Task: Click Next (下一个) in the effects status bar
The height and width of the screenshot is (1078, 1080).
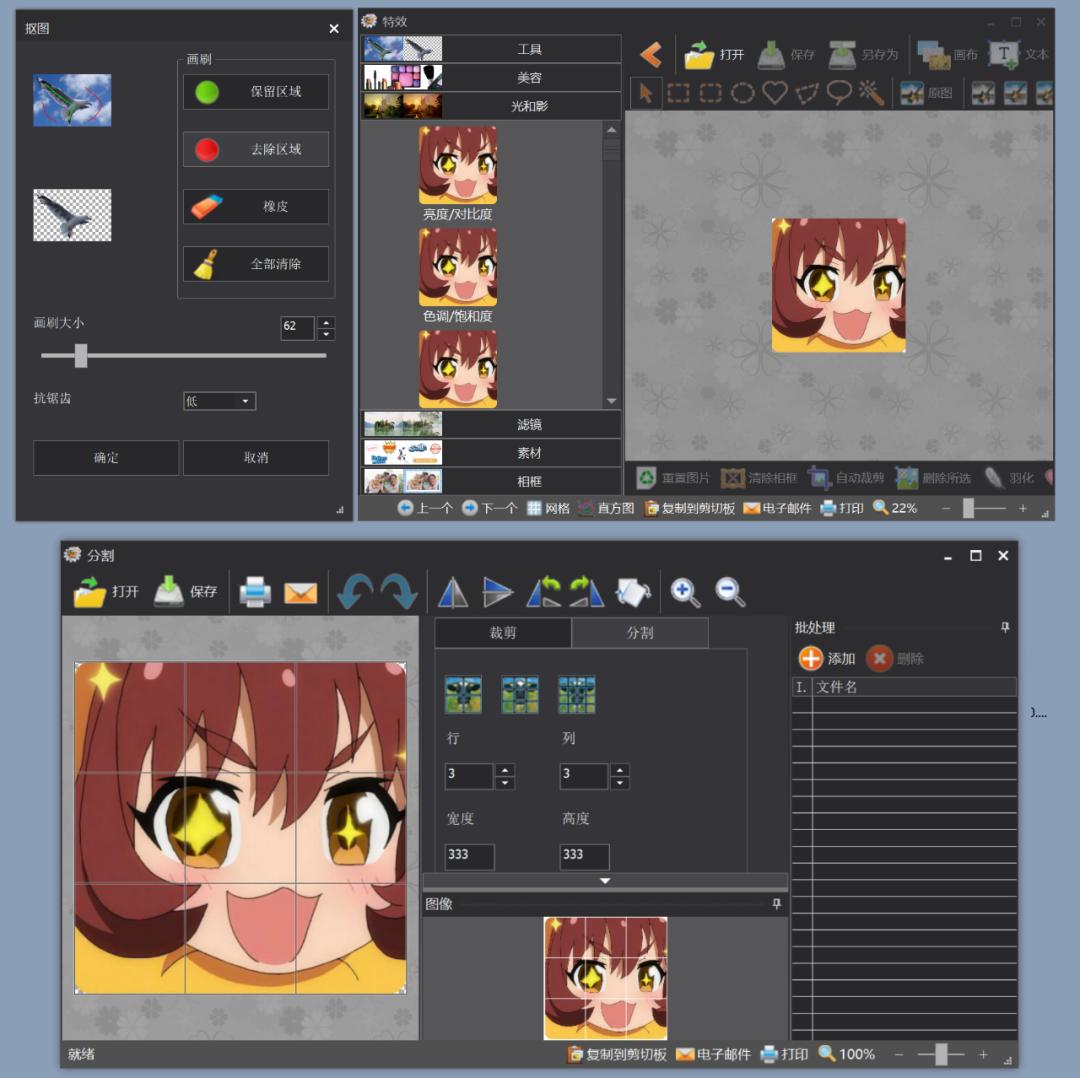Action: [x=489, y=508]
